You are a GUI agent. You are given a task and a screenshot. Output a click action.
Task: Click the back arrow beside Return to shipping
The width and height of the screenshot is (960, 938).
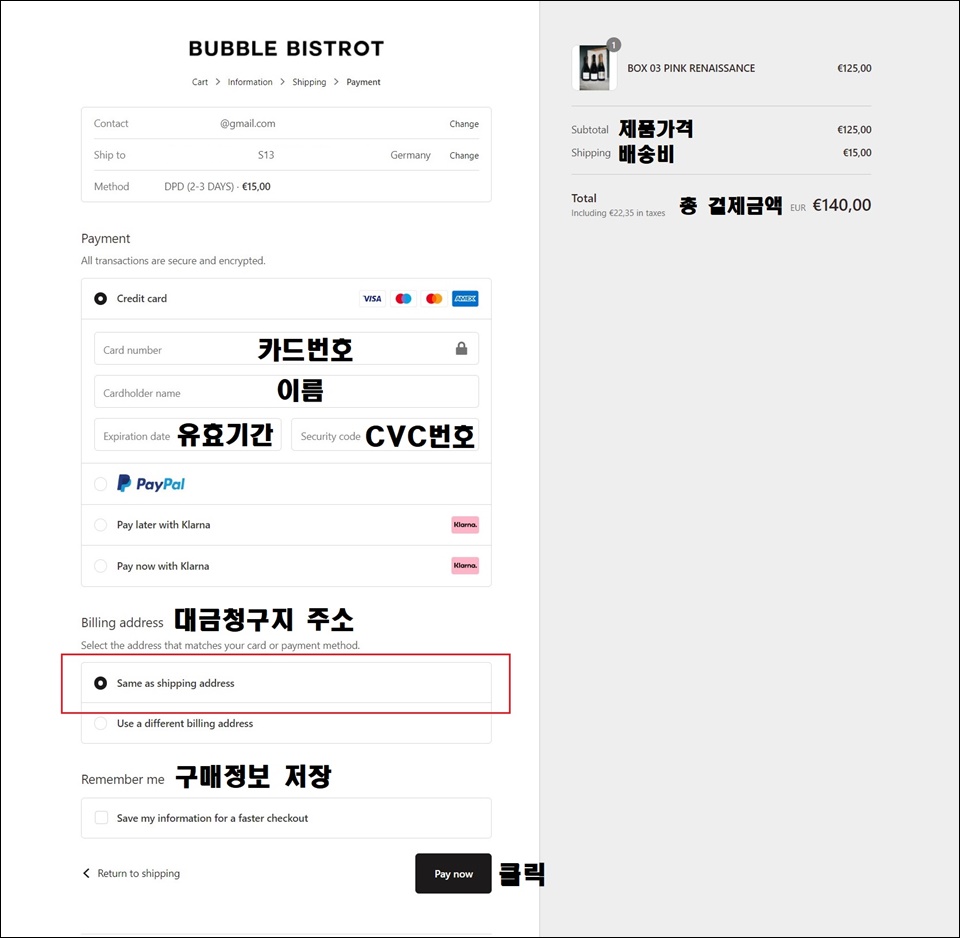click(x=86, y=873)
